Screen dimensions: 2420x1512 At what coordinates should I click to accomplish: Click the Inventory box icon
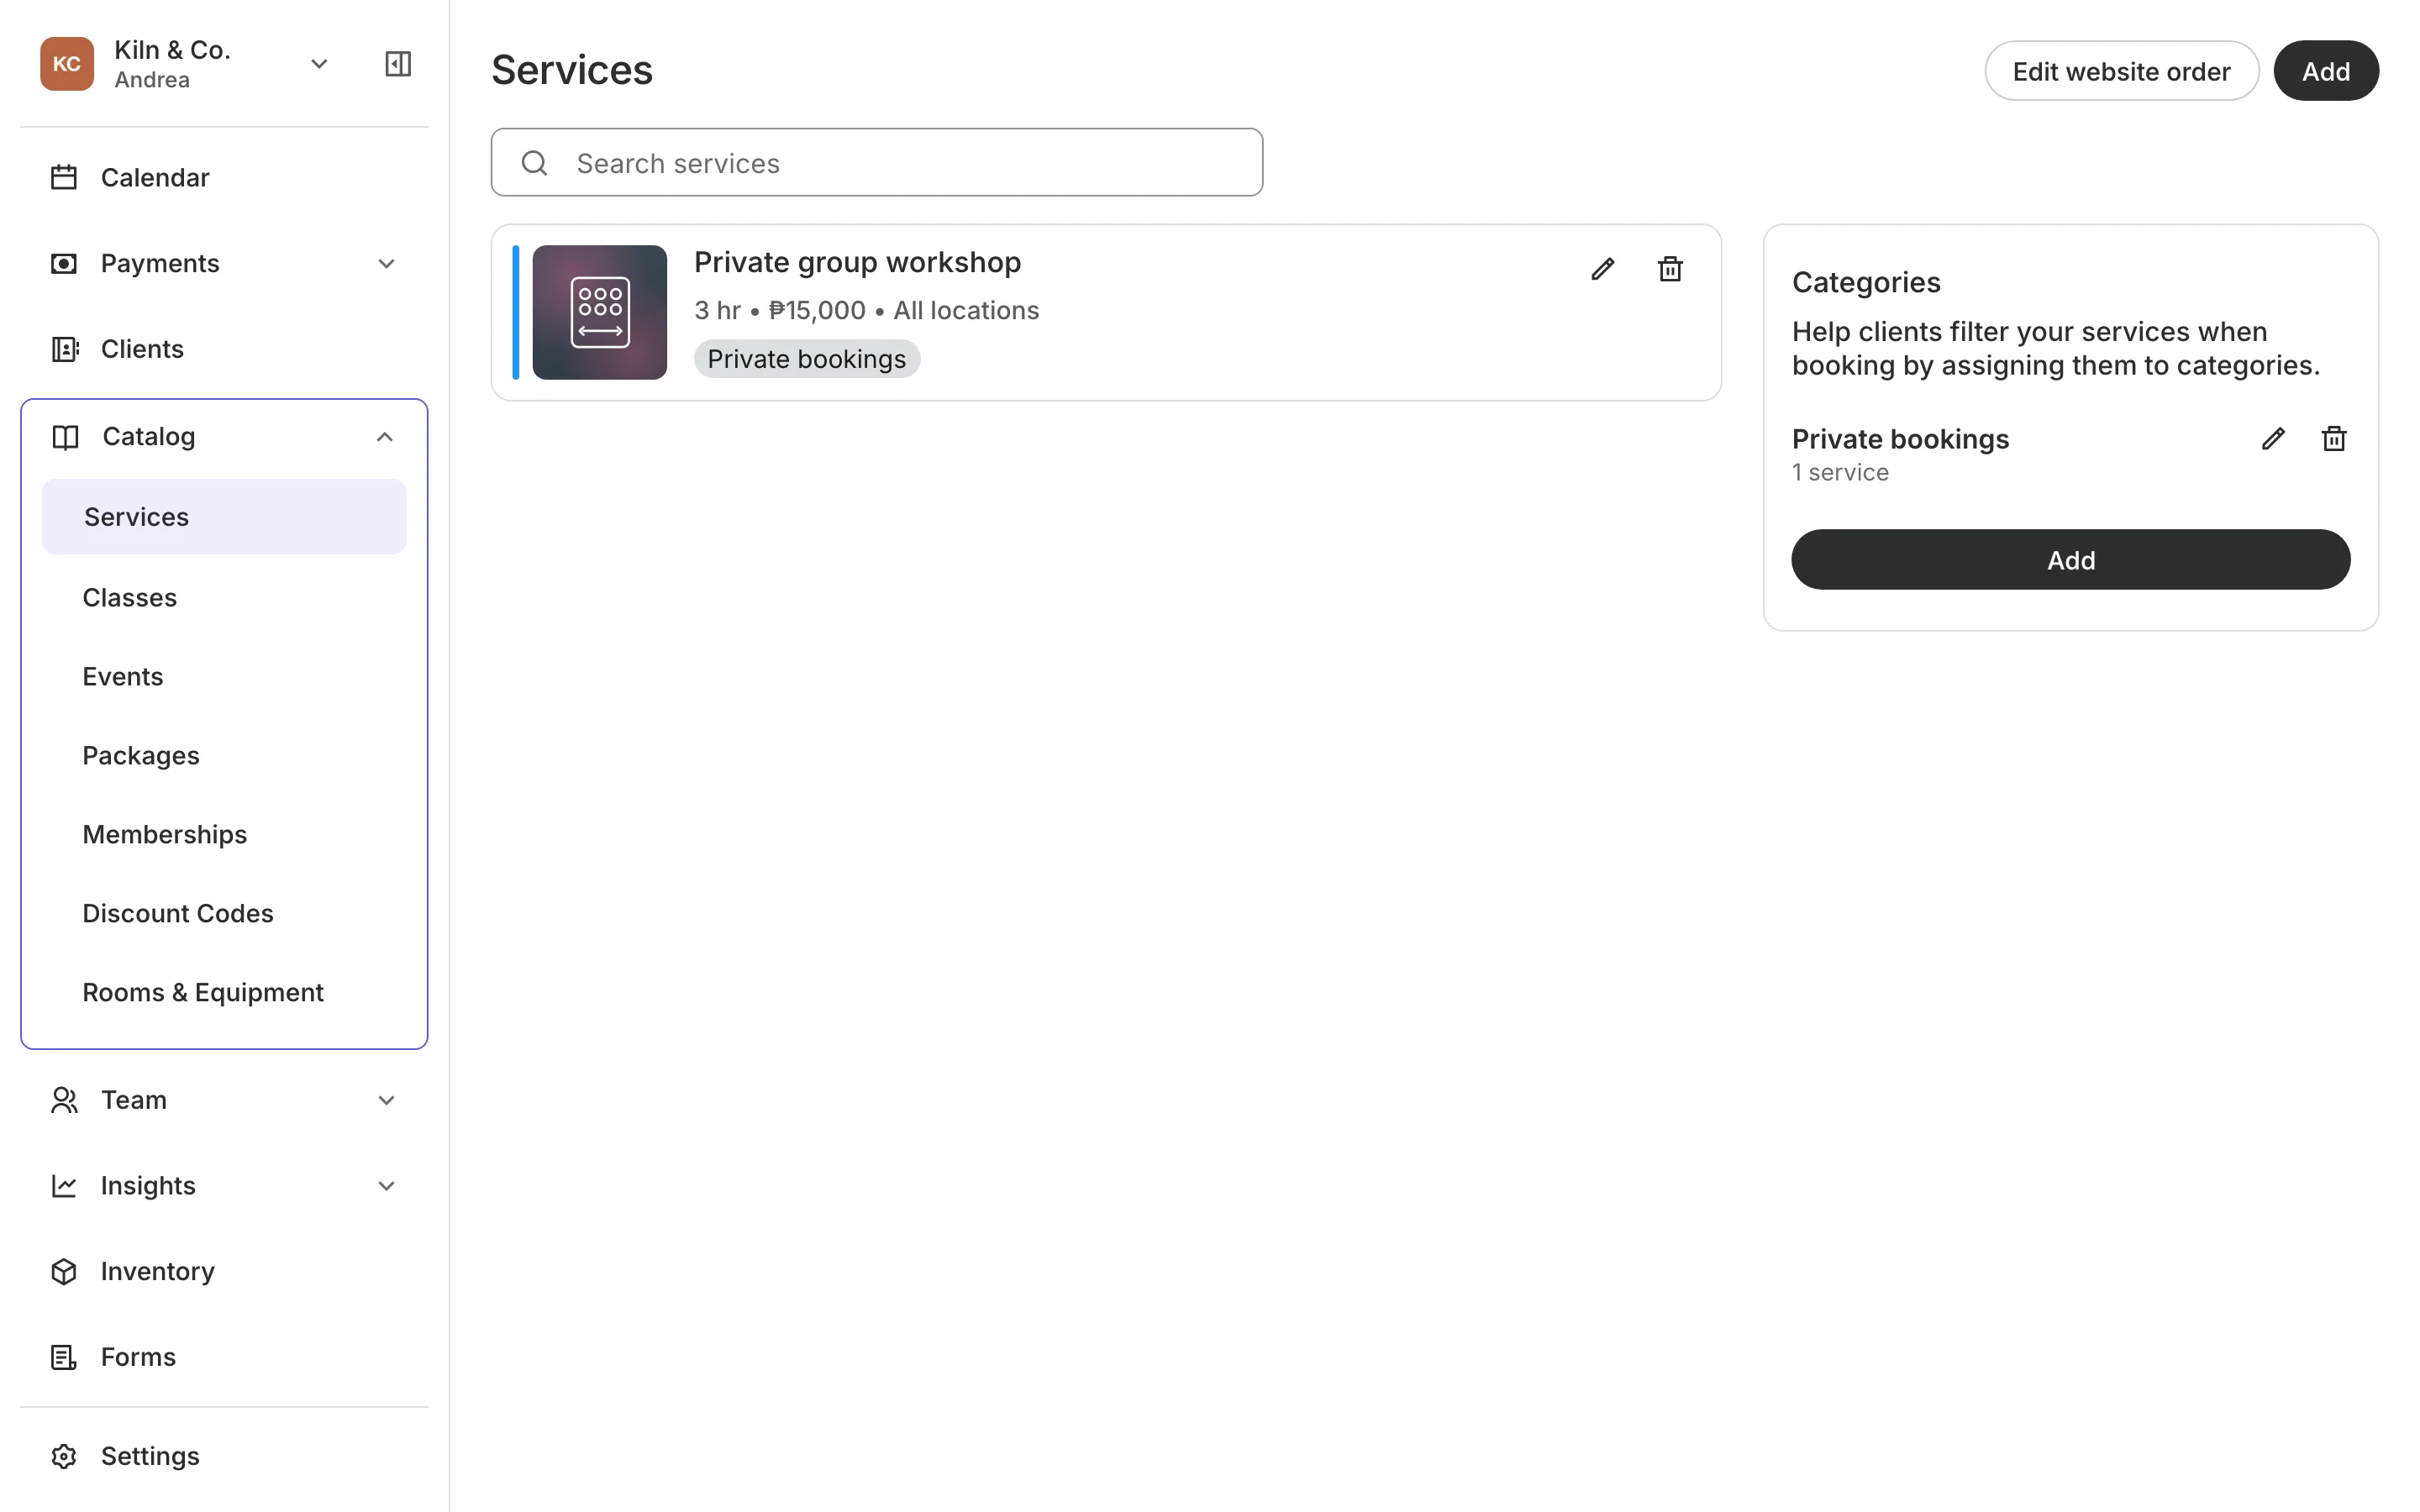pyautogui.click(x=64, y=1272)
